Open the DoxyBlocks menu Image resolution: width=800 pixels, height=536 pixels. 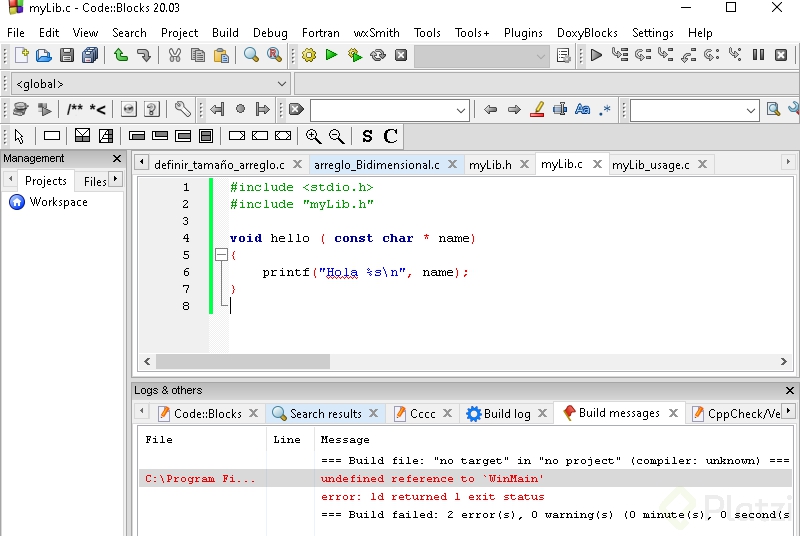point(587,33)
